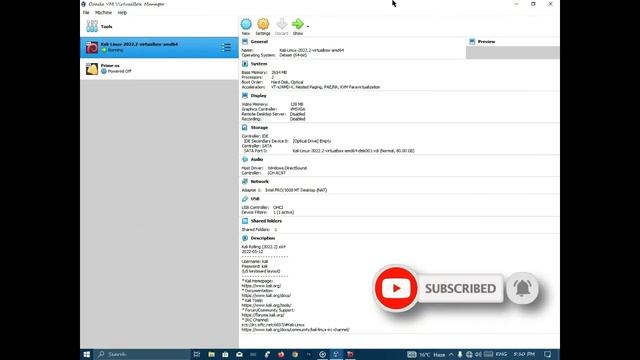640x360 pixels.
Task: Click the New machine toolbar icon
Action: [x=246, y=24]
